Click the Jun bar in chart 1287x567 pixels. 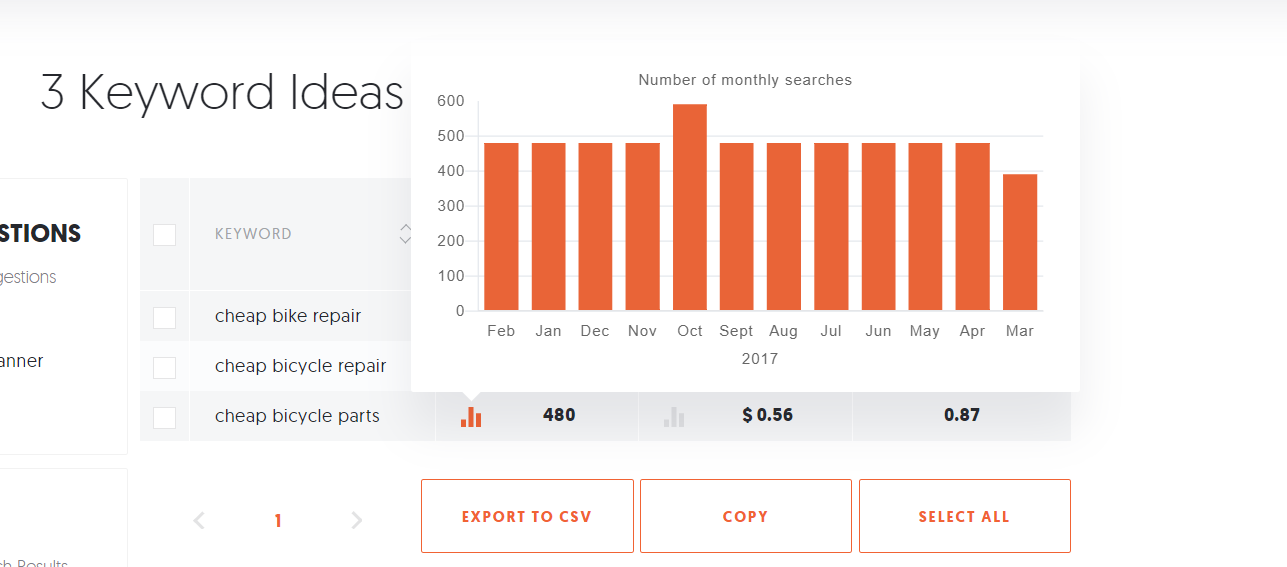coord(878,227)
